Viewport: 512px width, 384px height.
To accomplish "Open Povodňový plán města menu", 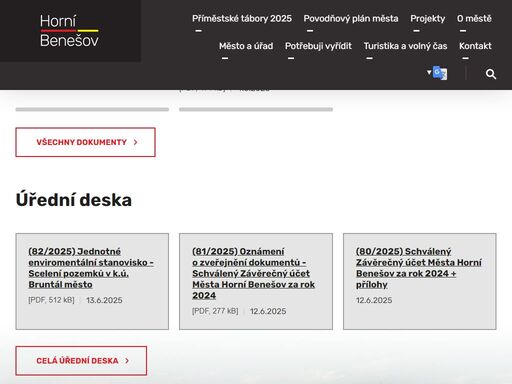I will click(351, 18).
